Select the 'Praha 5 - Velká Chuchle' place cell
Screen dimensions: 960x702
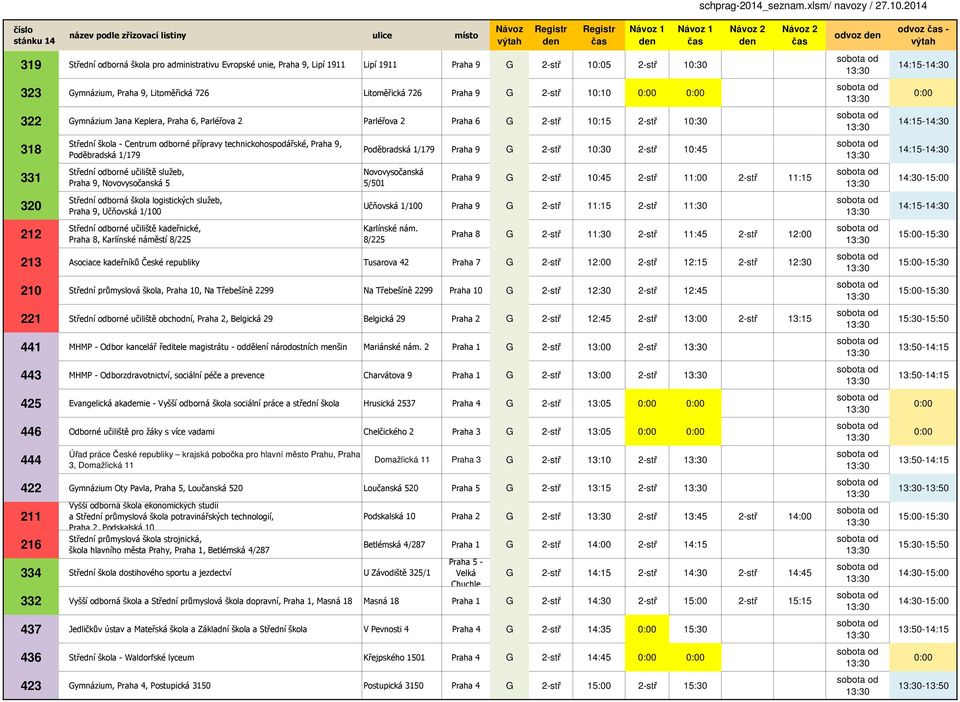tap(466, 573)
